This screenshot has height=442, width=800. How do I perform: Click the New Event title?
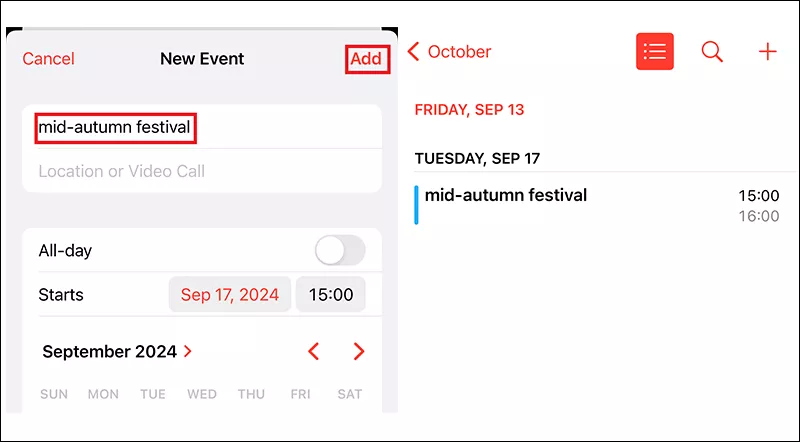pyautogui.click(x=202, y=59)
